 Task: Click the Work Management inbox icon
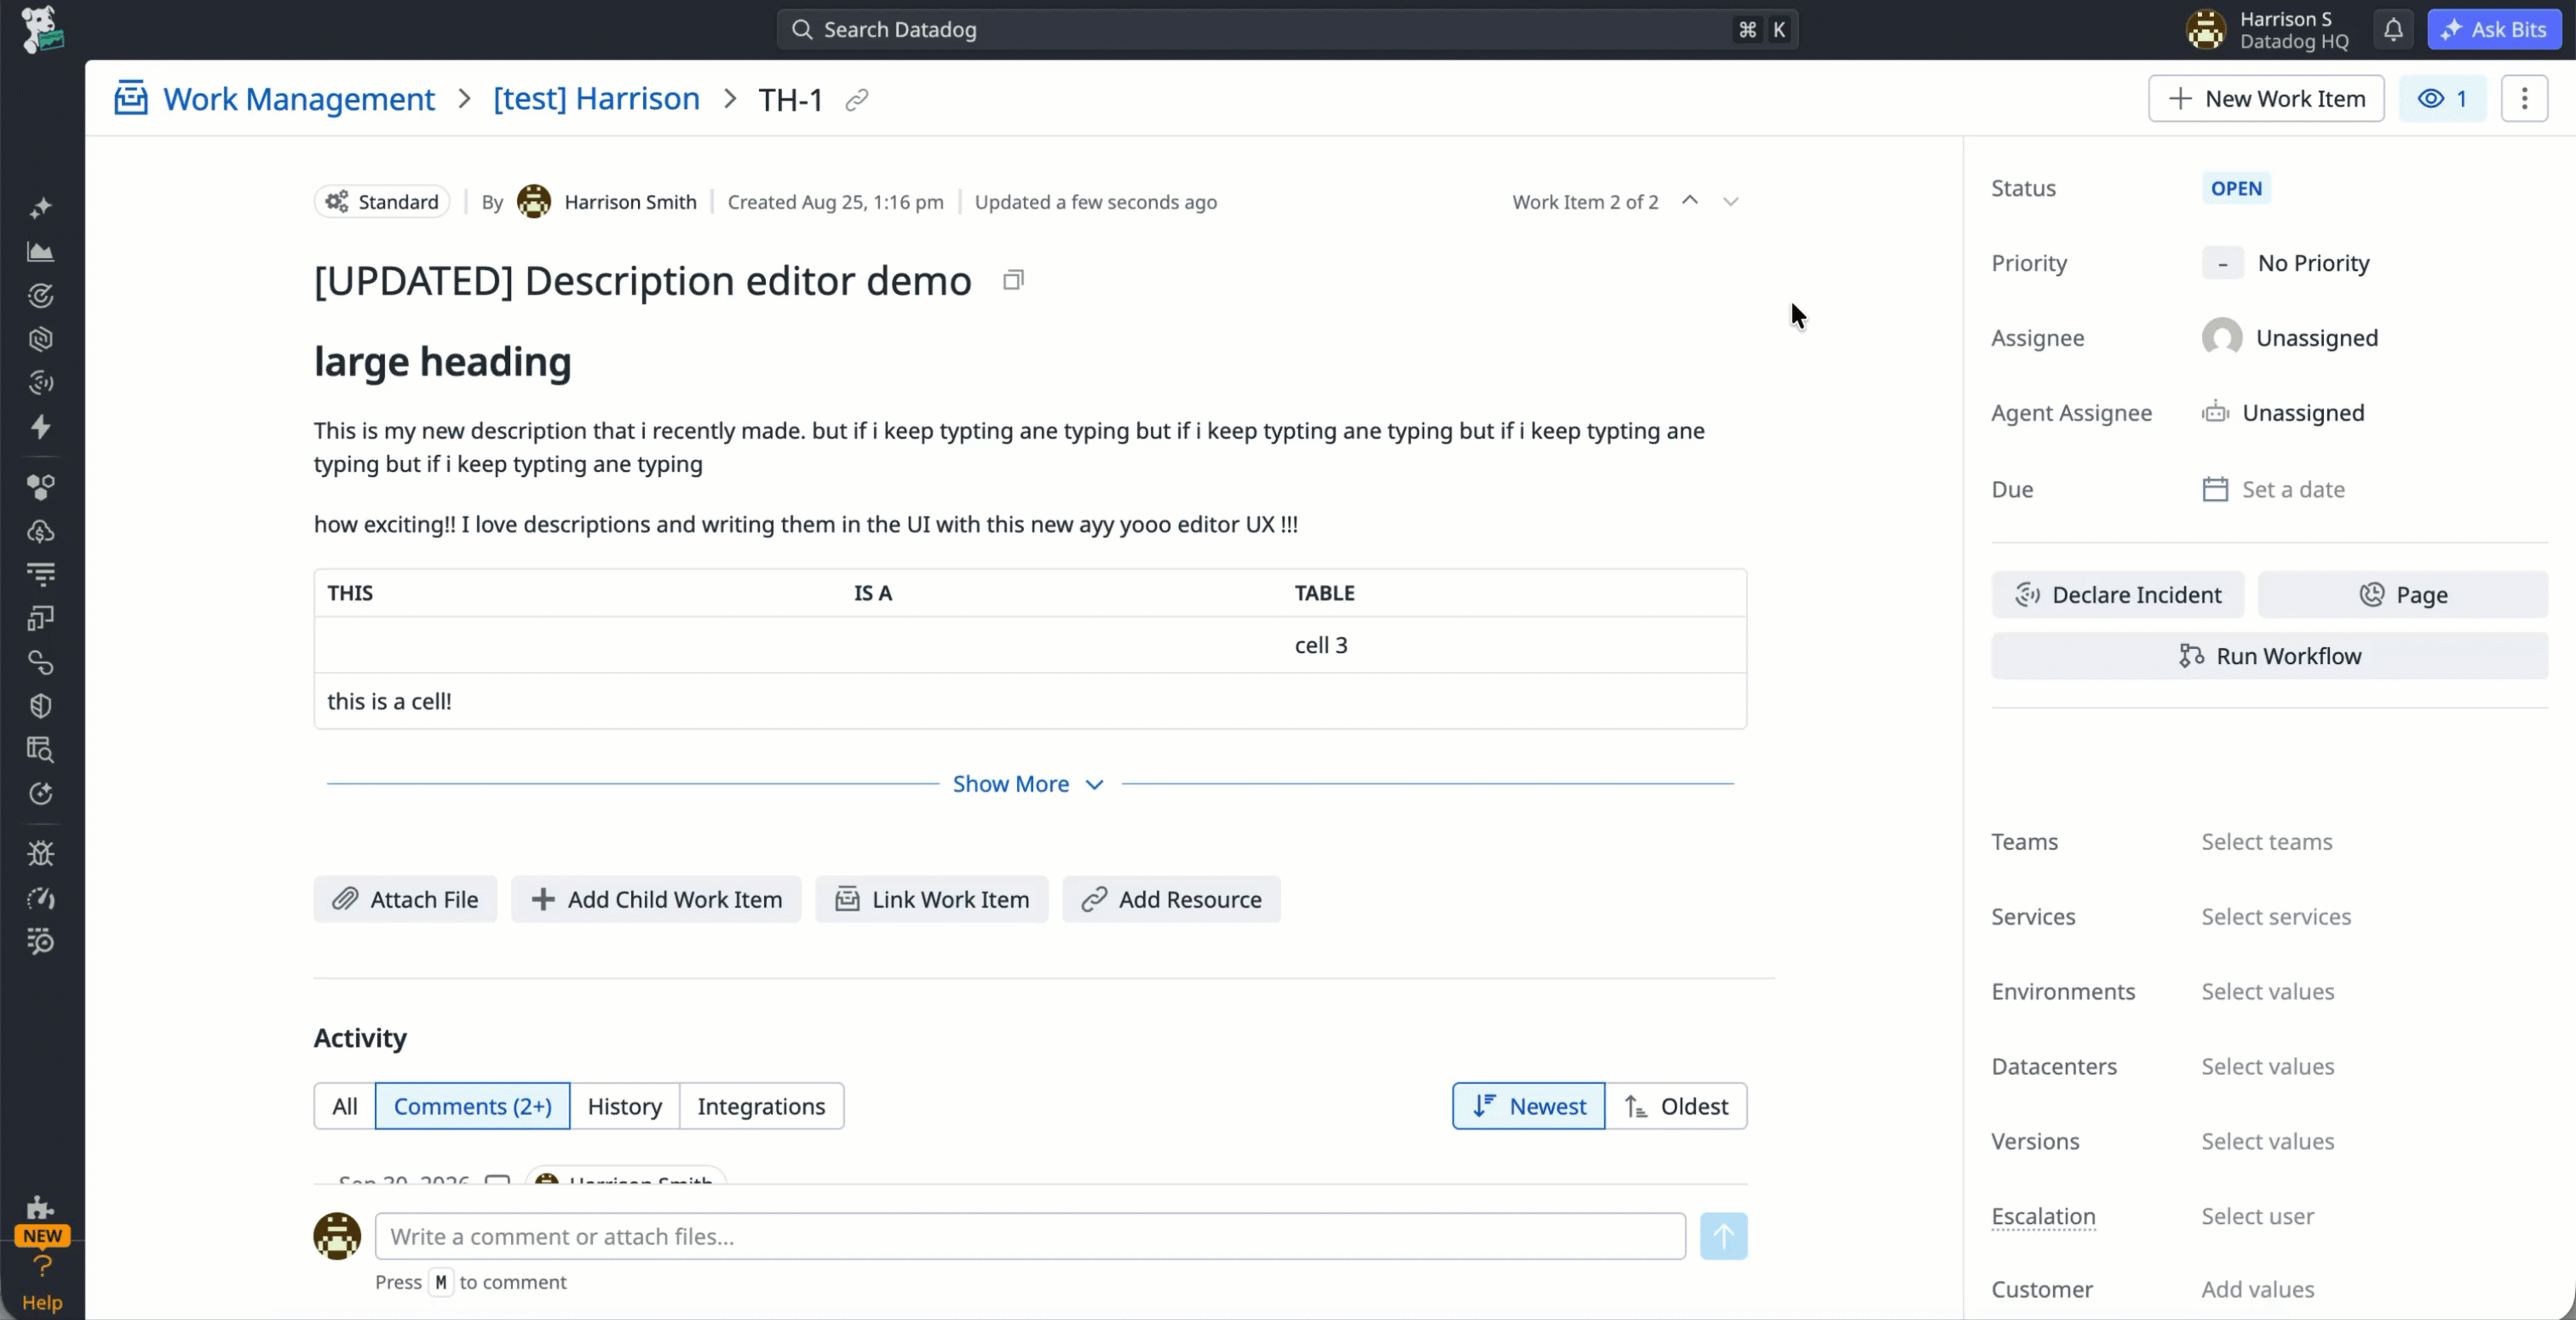(131, 98)
